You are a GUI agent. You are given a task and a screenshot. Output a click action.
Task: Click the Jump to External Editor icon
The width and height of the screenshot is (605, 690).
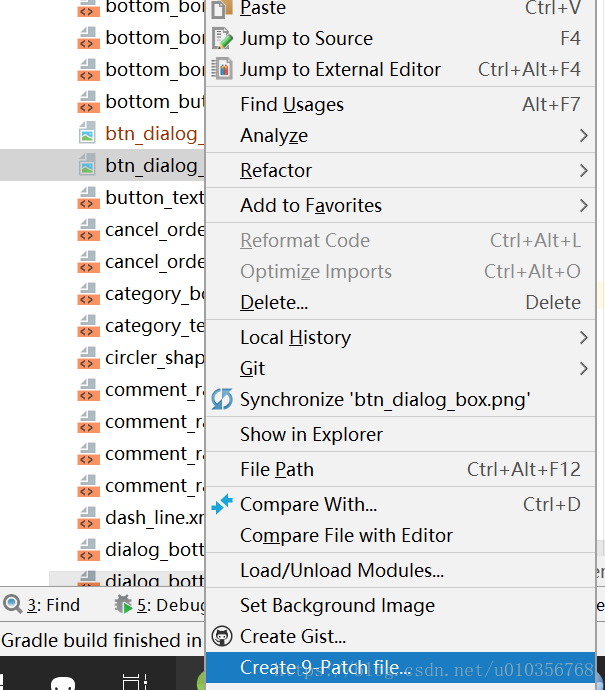222,69
